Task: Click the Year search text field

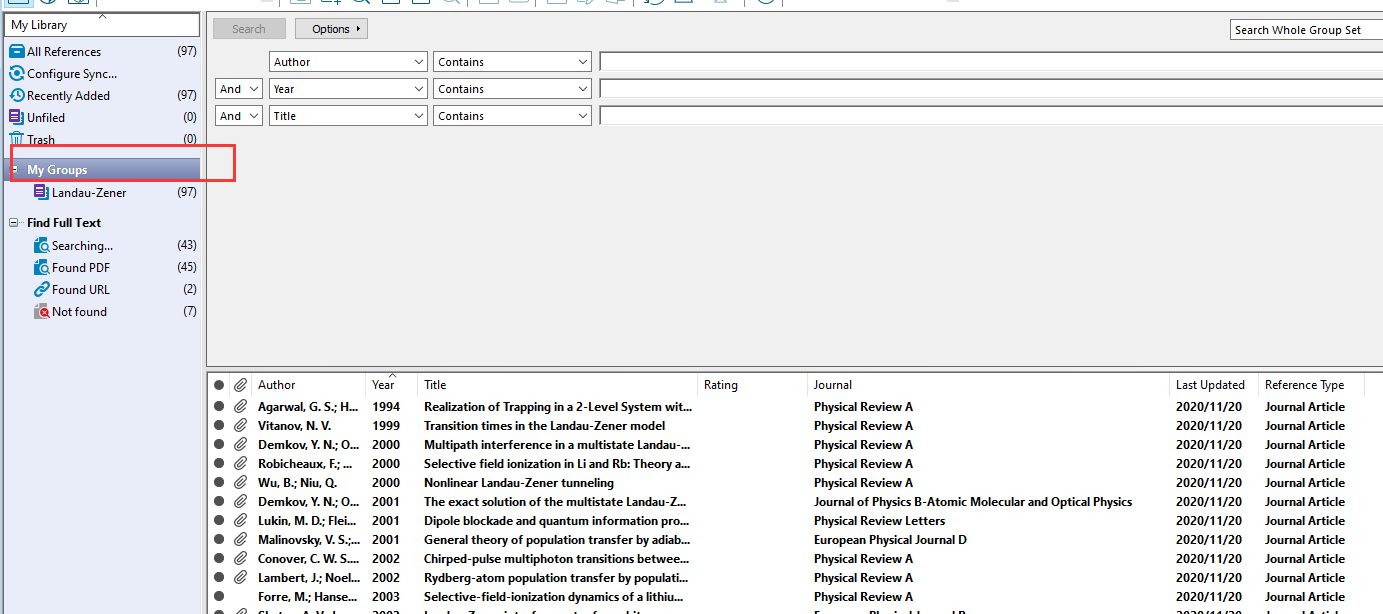Action: pos(991,89)
